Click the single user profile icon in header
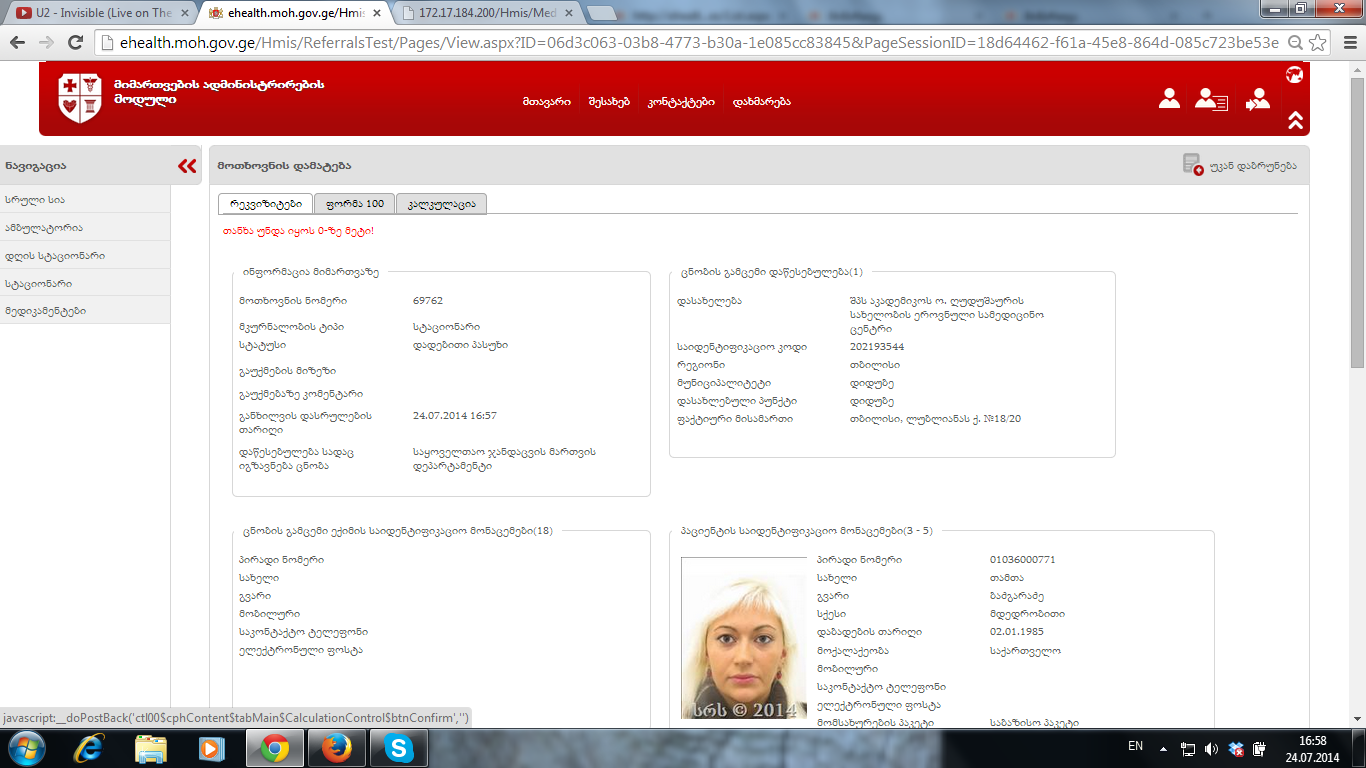1366x768 pixels. pos(1169,98)
